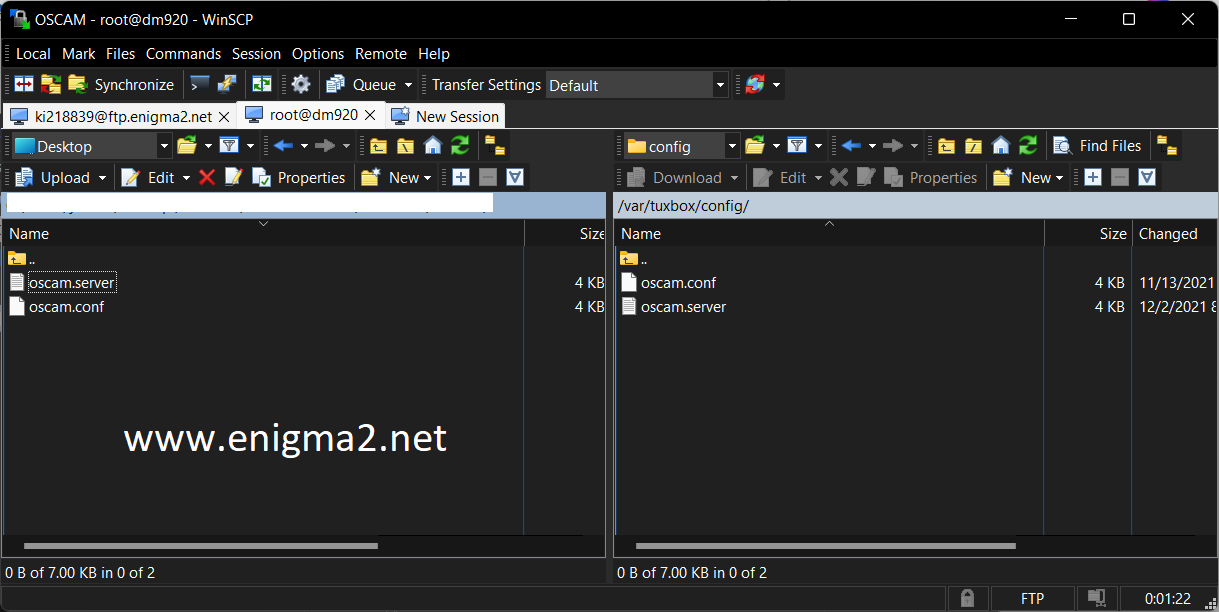Open the Options menu
Image resolution: width=1219 pixels, height=612 pixels.
coord(318,54)
